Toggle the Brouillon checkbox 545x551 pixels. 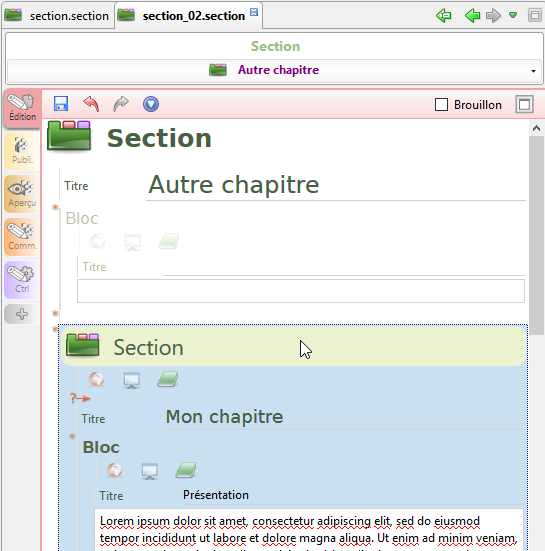pyautogui.click(x=441, y=105)
